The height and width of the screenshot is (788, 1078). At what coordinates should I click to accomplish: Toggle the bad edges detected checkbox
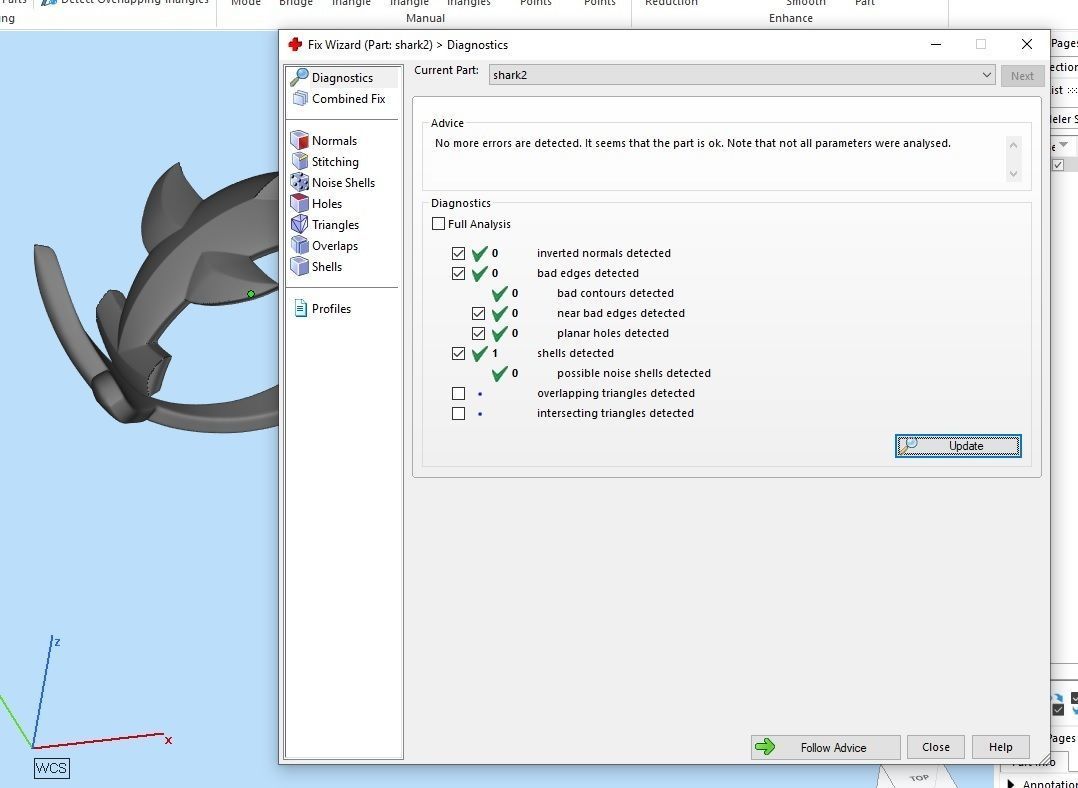459,273
